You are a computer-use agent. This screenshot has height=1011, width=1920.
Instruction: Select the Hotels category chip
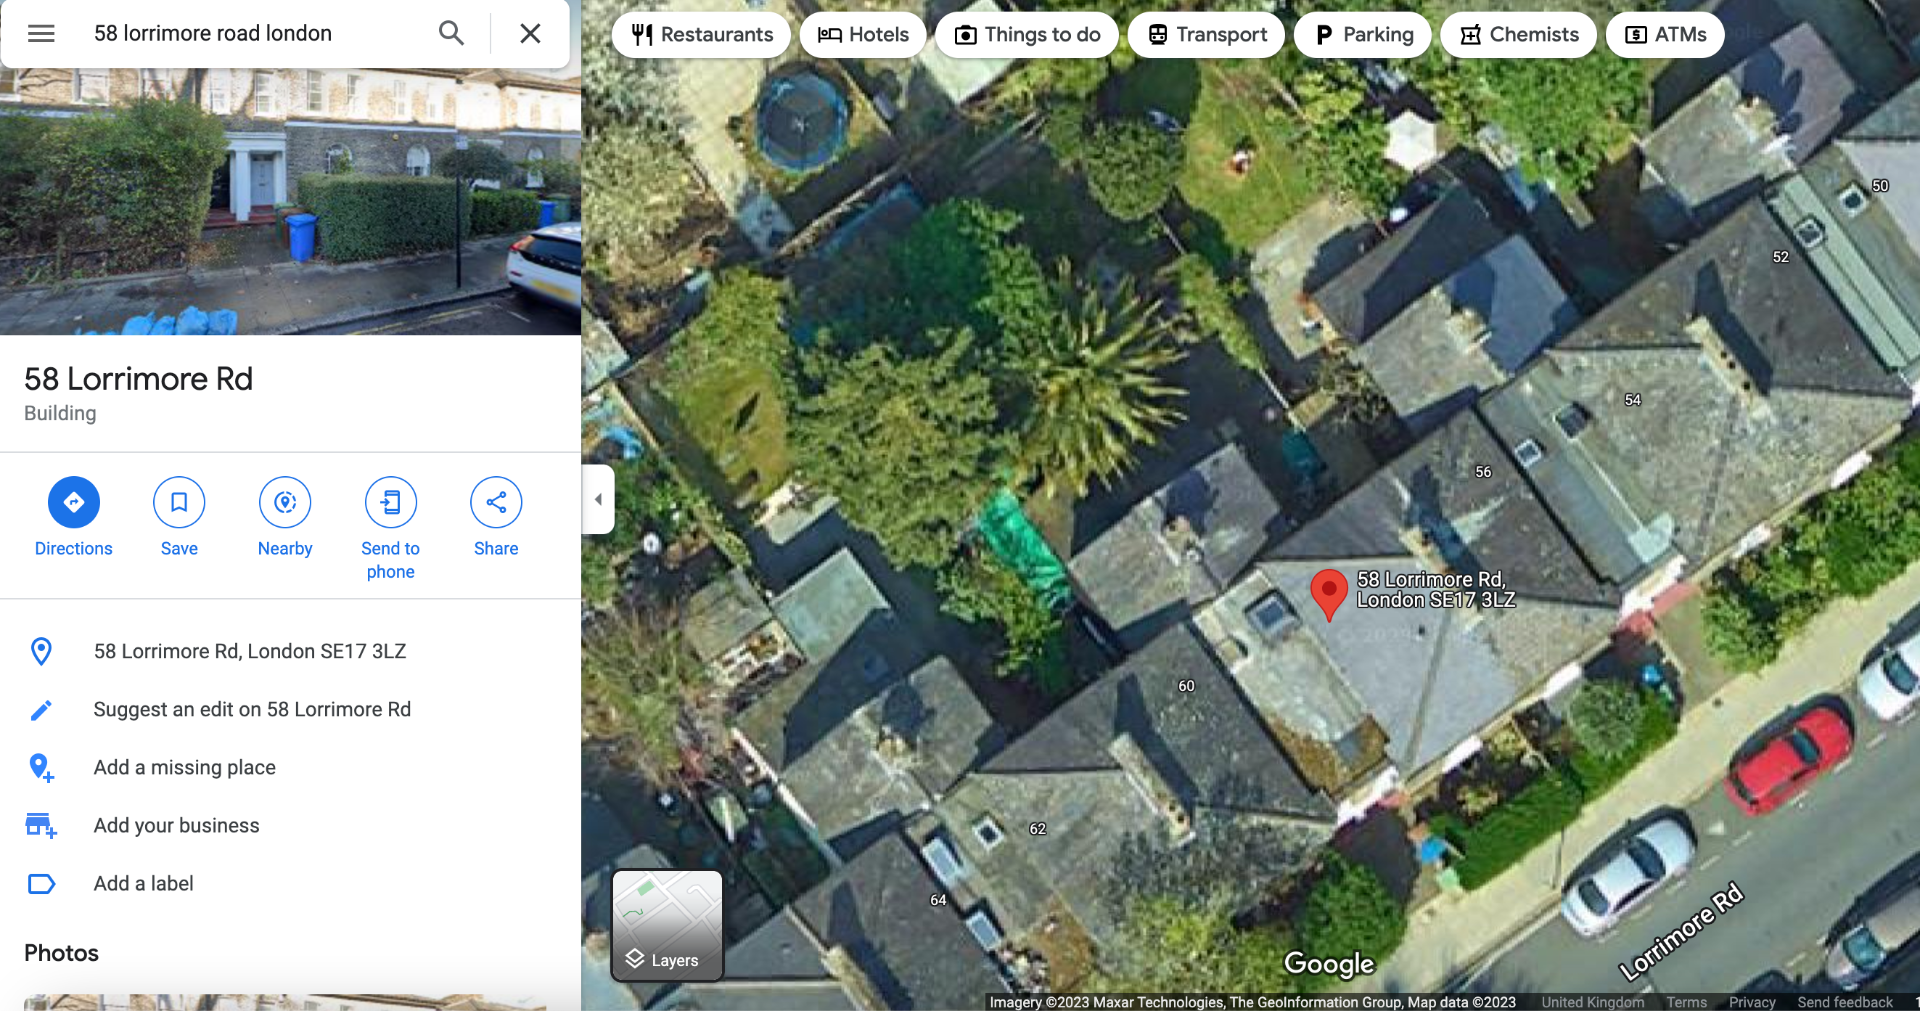[x=863, y=35]
